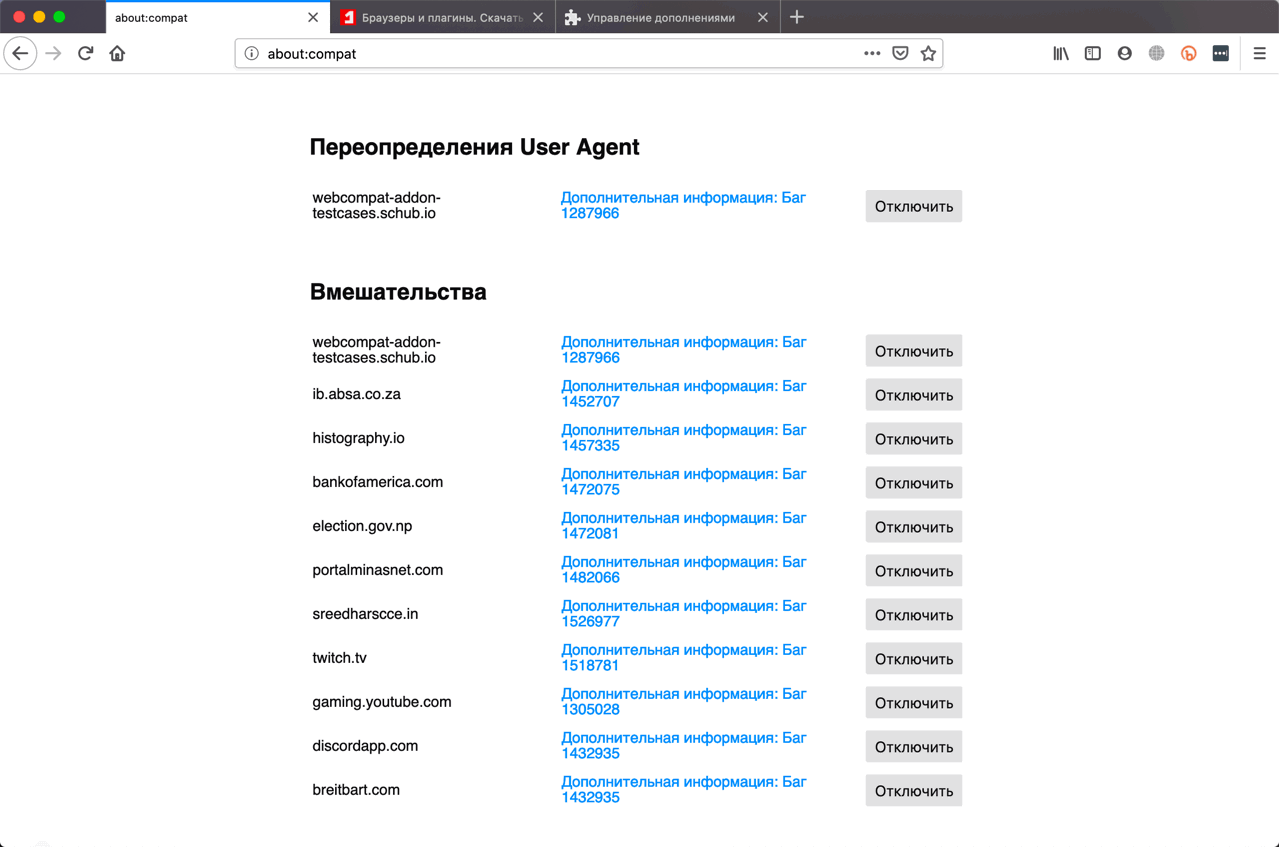Open page actions three-dot menu

click(872, 54)
